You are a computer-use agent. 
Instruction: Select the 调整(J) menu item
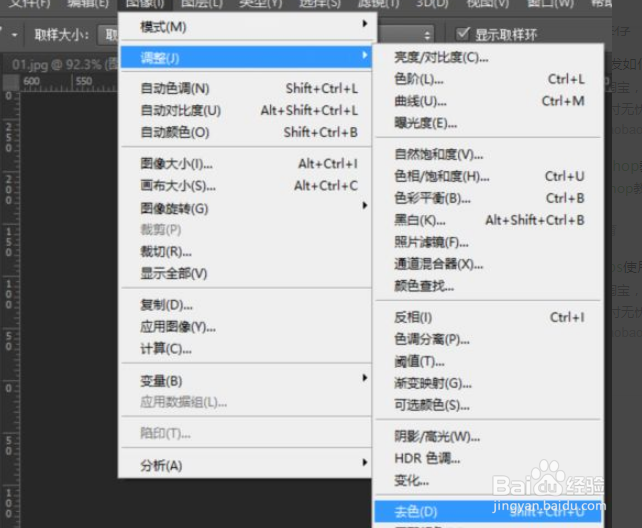tap(246, 57)
